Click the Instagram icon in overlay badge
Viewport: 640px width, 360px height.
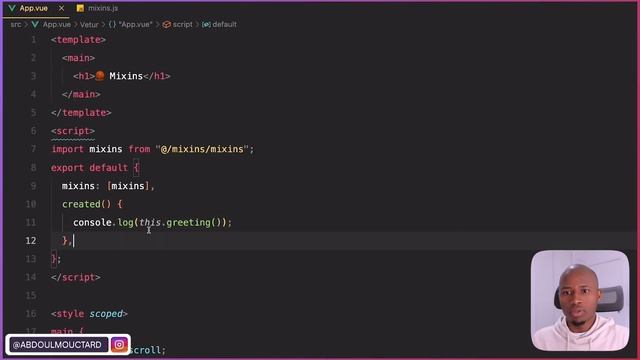coord(119,345)
